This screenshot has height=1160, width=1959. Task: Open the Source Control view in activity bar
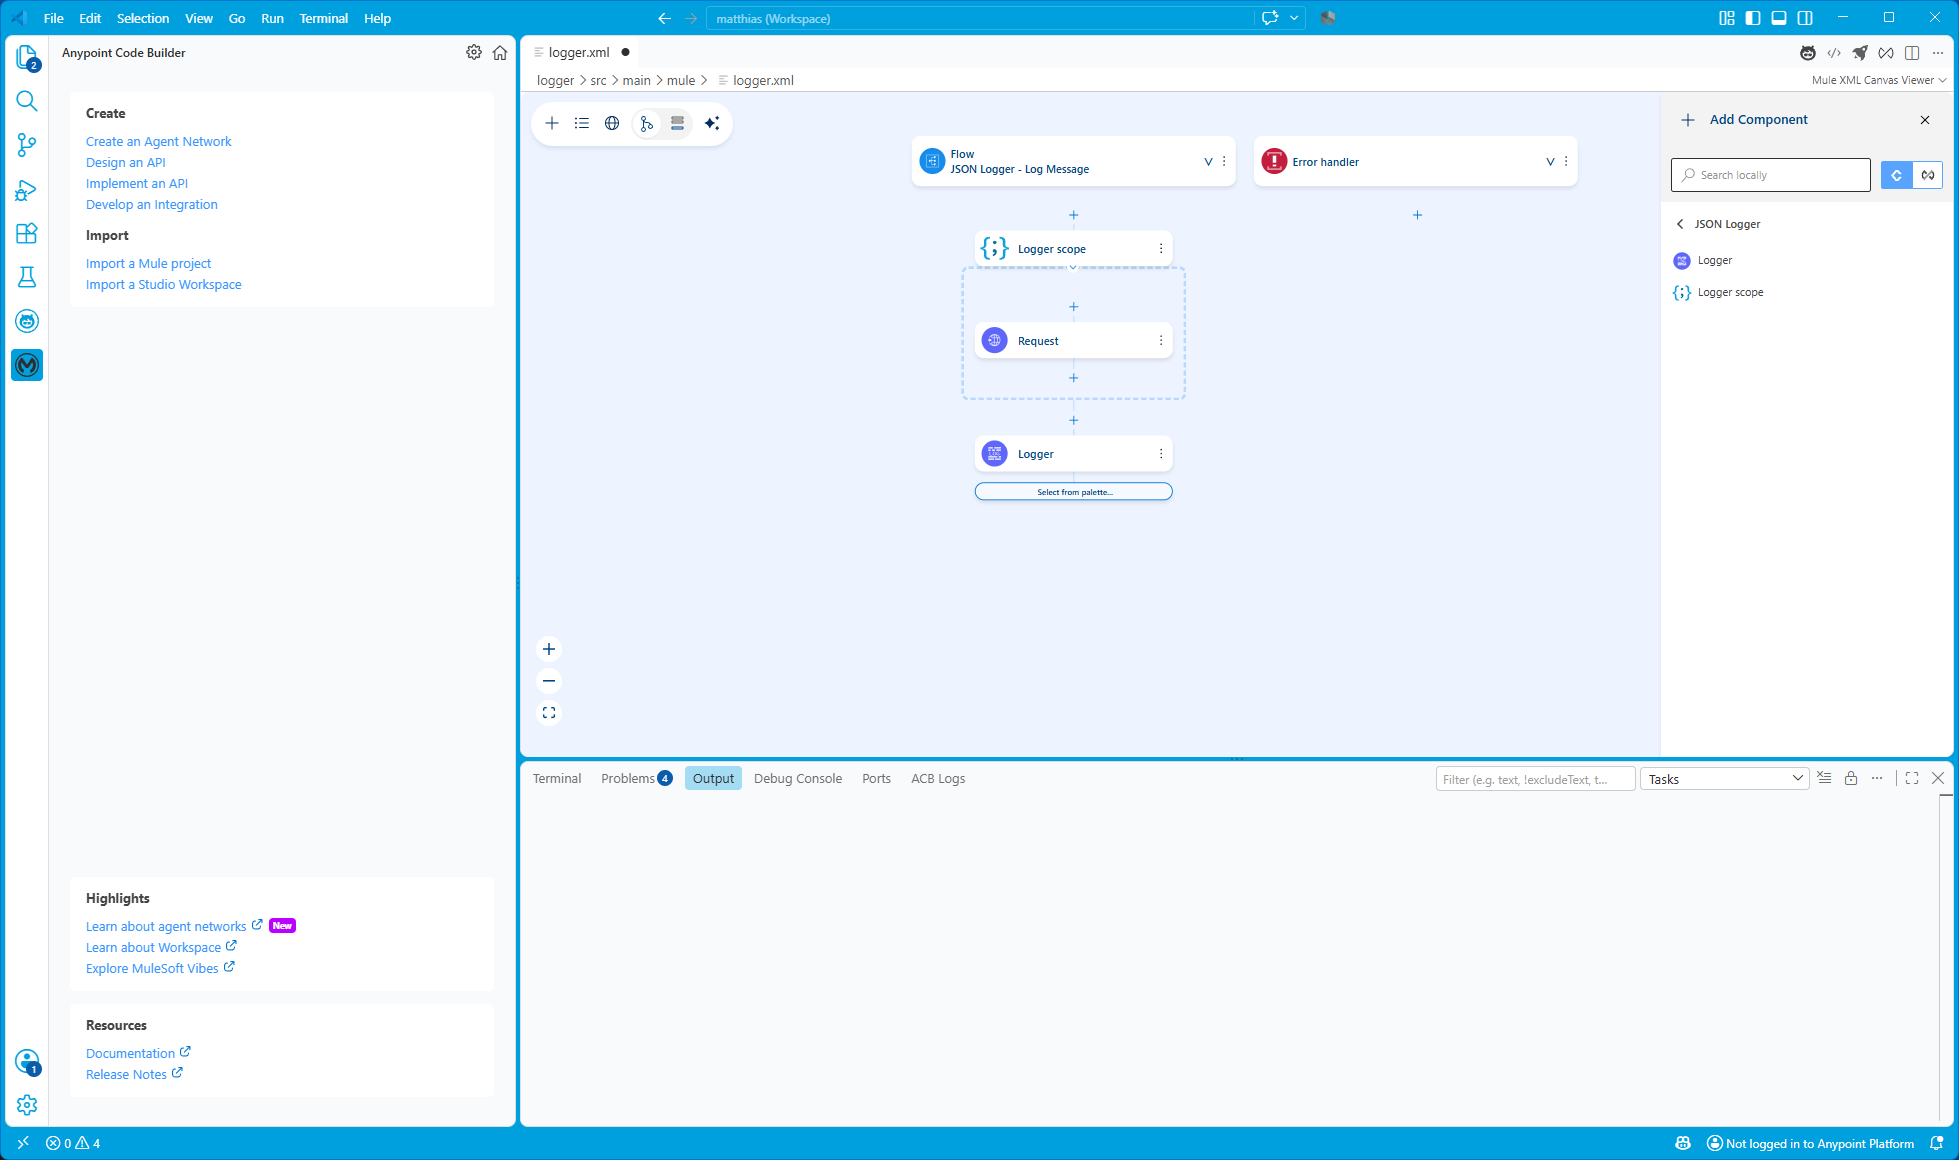click(x=27, y=145)
